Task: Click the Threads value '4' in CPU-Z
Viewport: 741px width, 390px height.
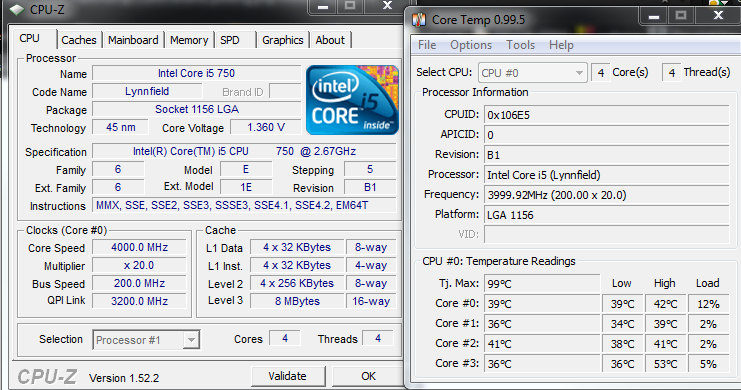Action: coord(378,338)
